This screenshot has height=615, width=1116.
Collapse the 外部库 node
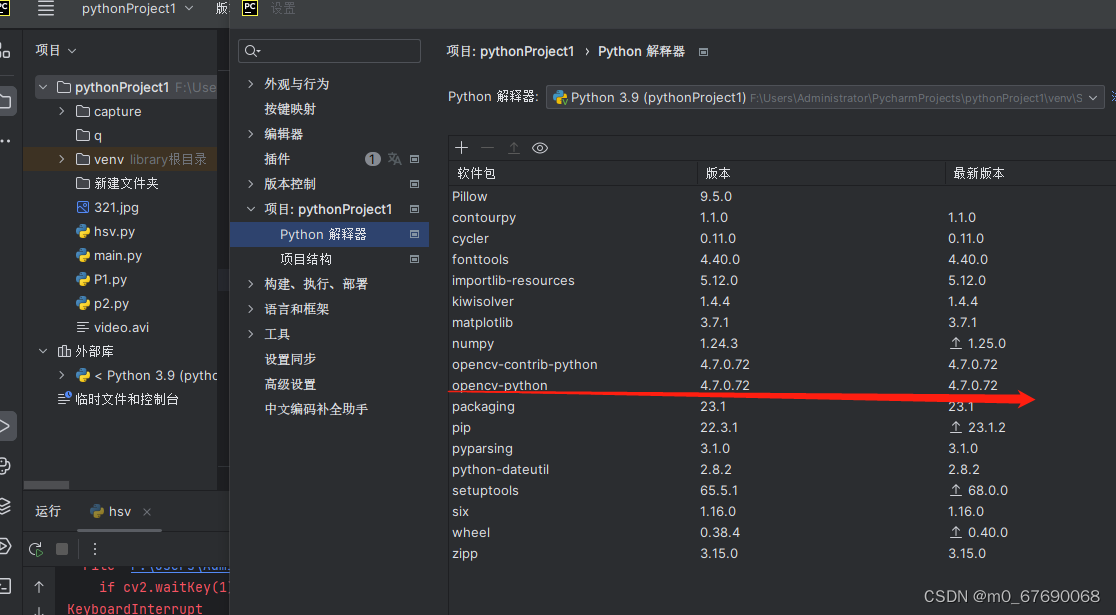43,351
